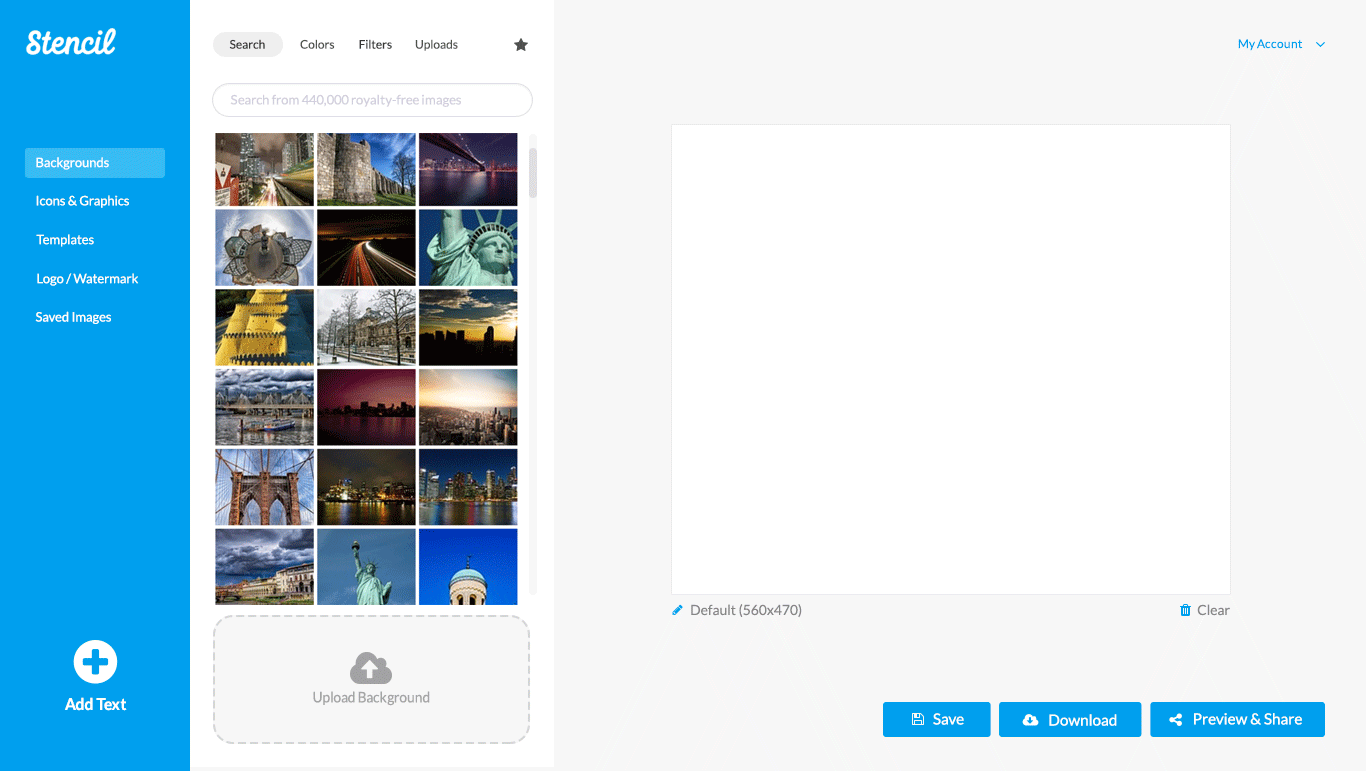View Saved Images
Viewport: 1366px width, 771px height.
coord(73,317)
